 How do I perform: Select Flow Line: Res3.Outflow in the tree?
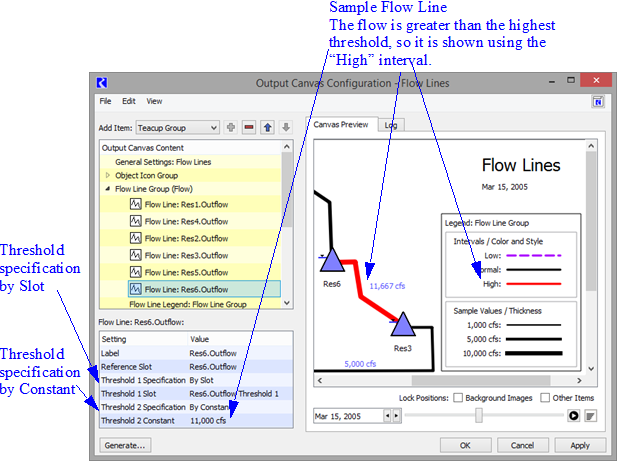point(186,255)
